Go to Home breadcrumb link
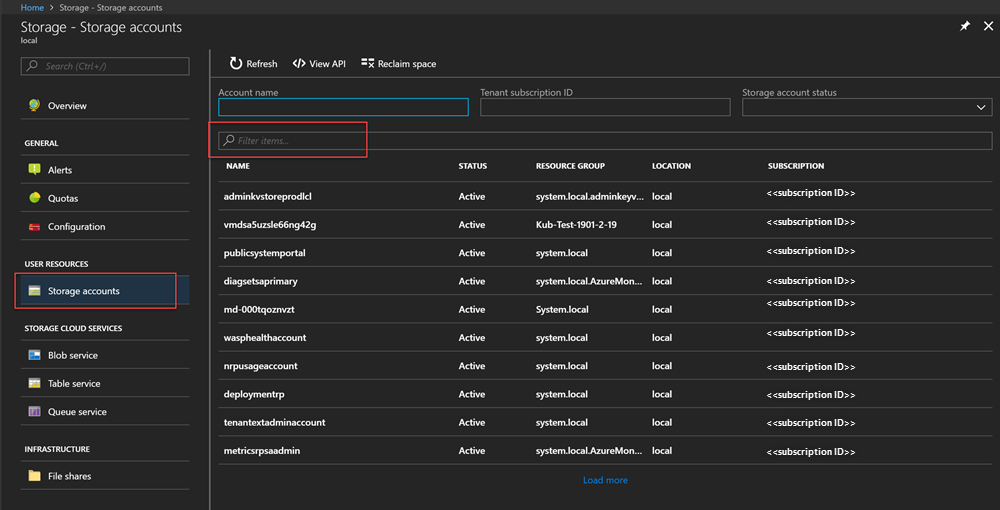 (32, 7)
